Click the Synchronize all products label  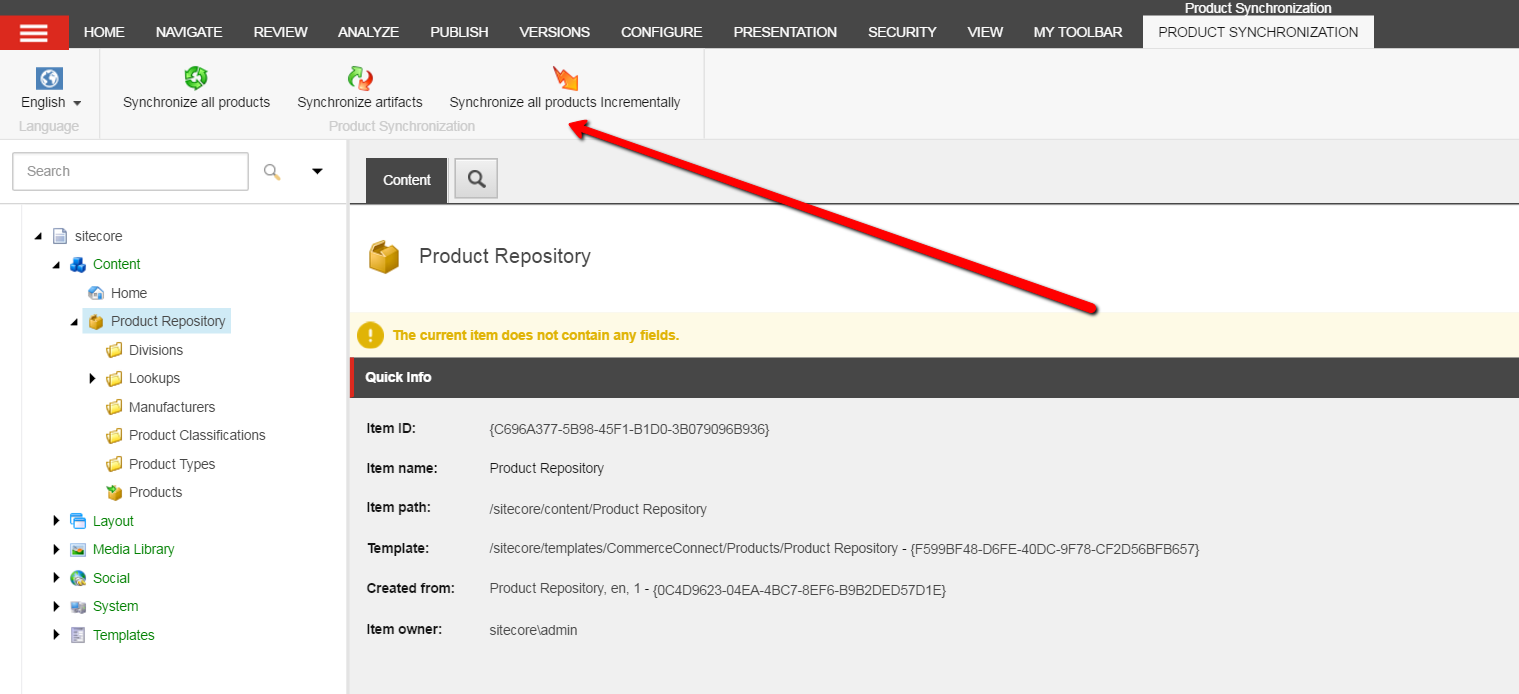[196, 102]
